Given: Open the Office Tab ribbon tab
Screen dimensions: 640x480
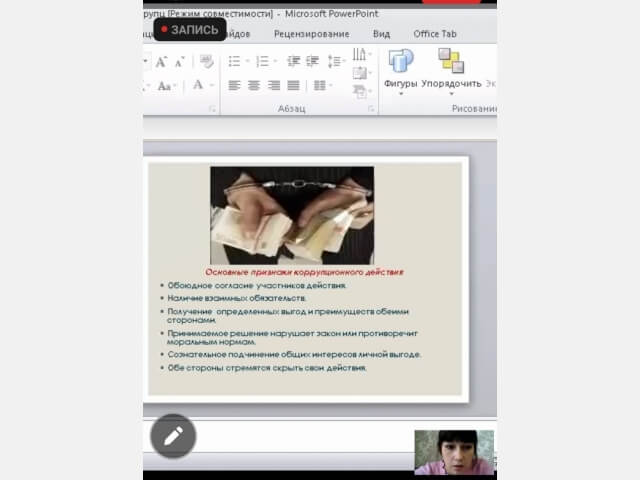Looking at the screenshot, I should [x=435, y=34].
